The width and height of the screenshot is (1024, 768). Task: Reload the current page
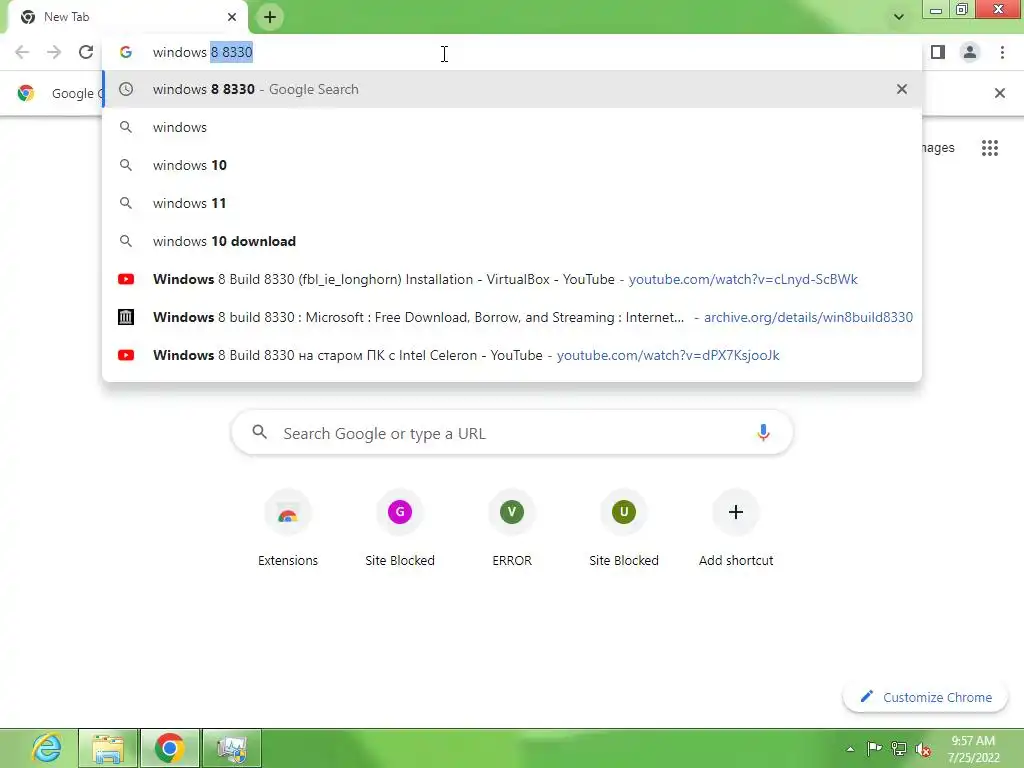tap(86, 52)
